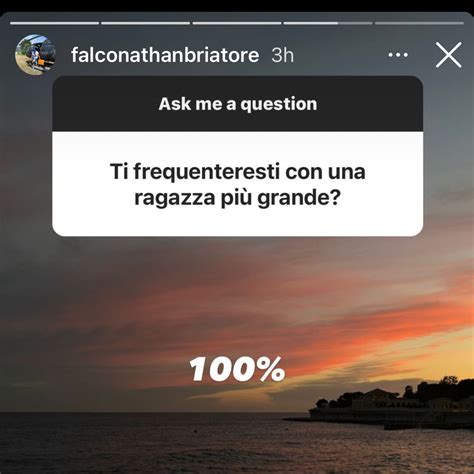The width and height of the screenshot is (474, 474).
Task: Jump to the first story progress segment
Action: coord(55,23)
